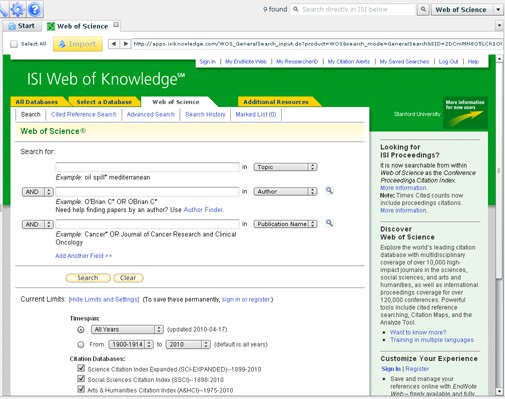Select the All Years timespan radio button
Viewport: 505px width, 399px height.
click(x=81, y=330)
